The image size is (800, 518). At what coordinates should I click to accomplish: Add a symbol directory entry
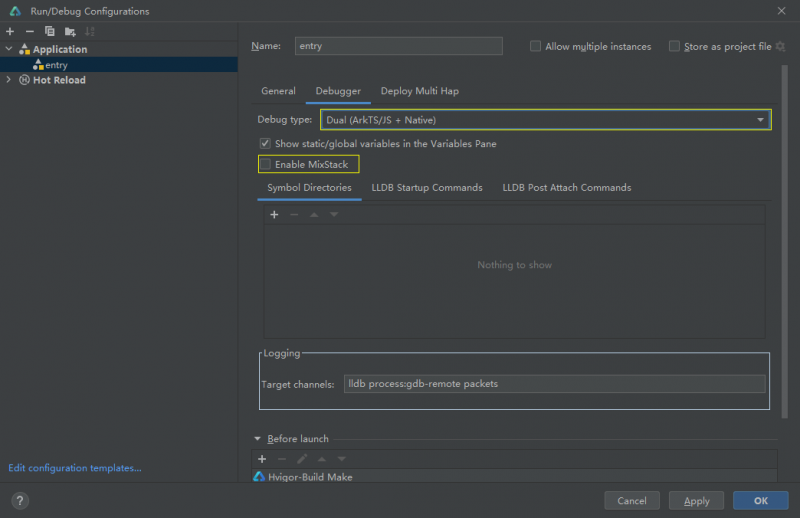(x=274, y=215)
